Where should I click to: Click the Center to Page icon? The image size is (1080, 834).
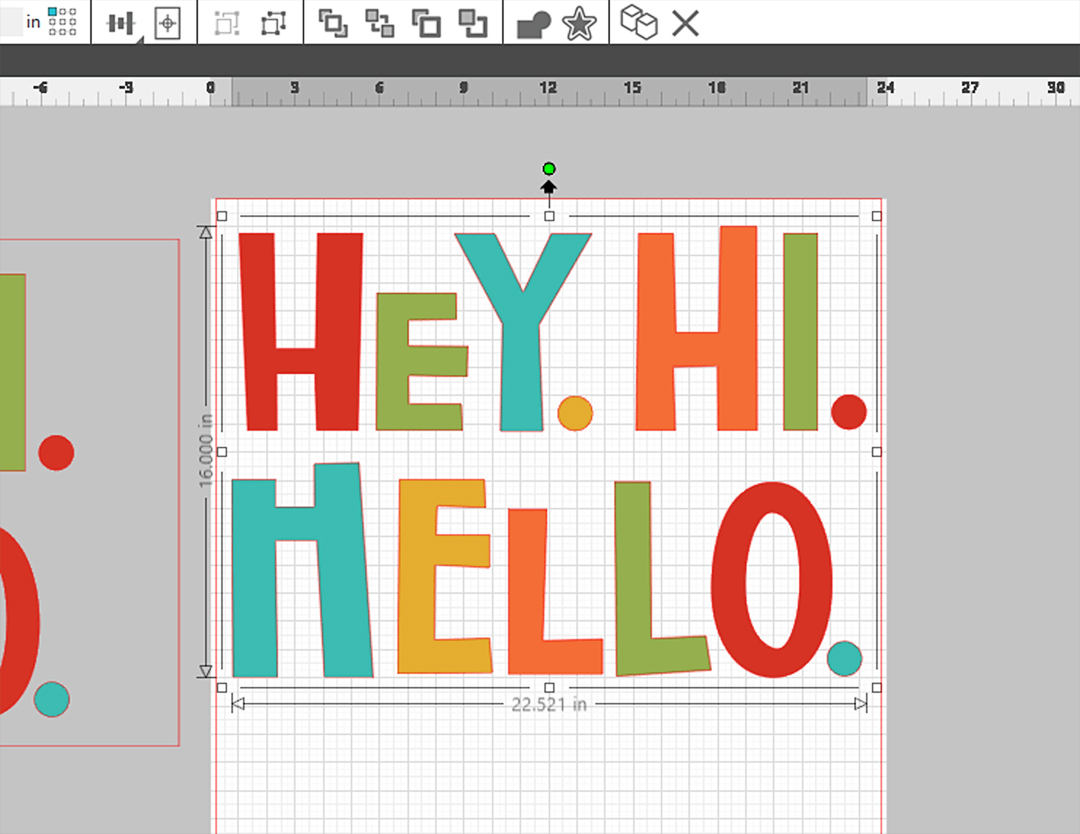click(167, 23)
